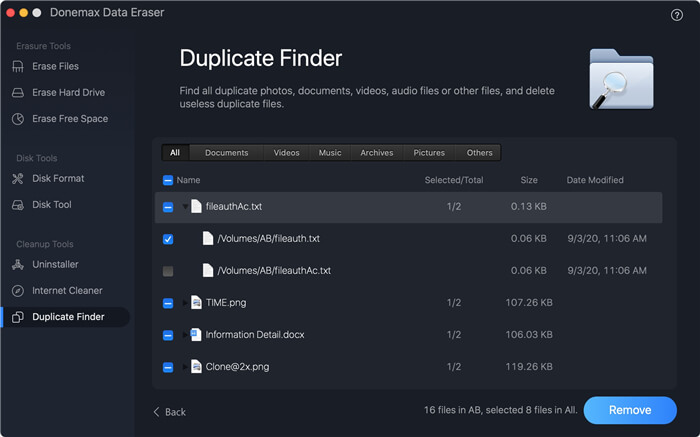700x437 pixels.
Task: Click the Name column header
Action: tap(188, 180)
